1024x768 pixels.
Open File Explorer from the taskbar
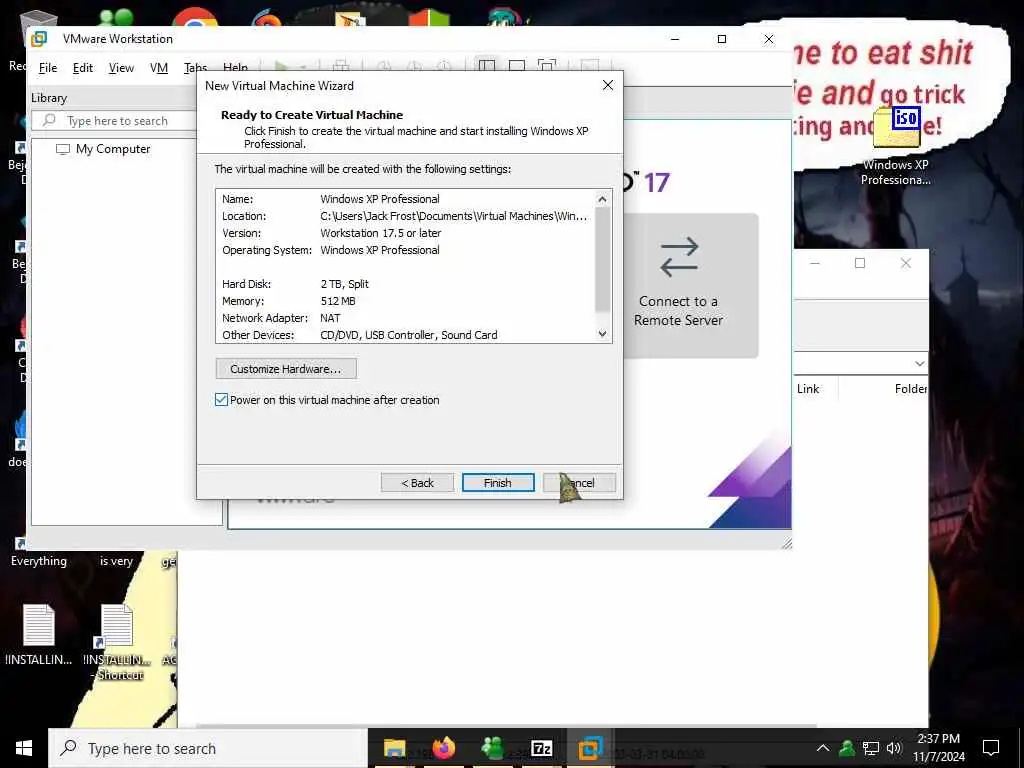tap(394, 748)
